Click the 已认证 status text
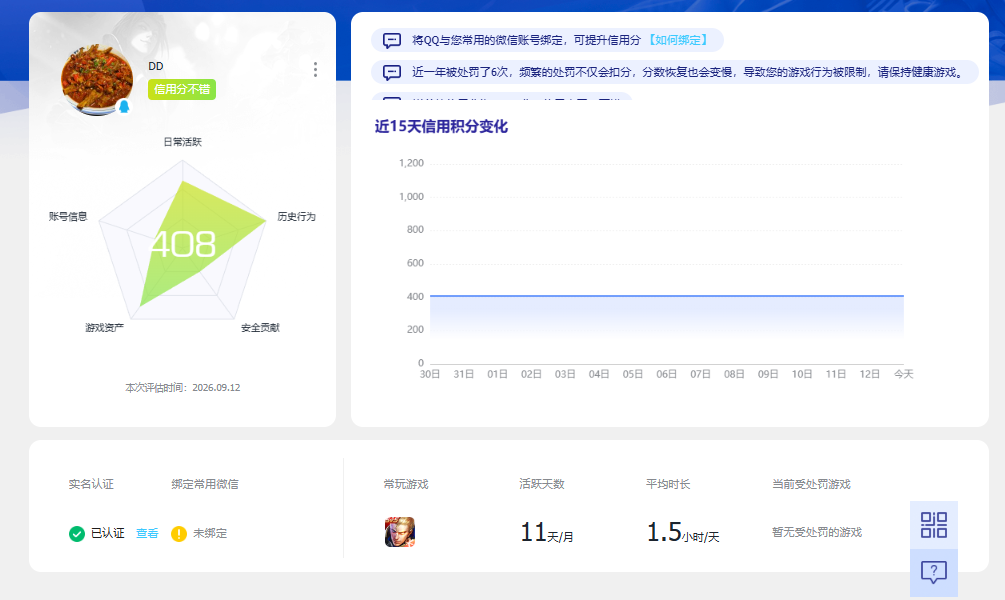This screenshot has height=600, width=1005. point(108,533)
